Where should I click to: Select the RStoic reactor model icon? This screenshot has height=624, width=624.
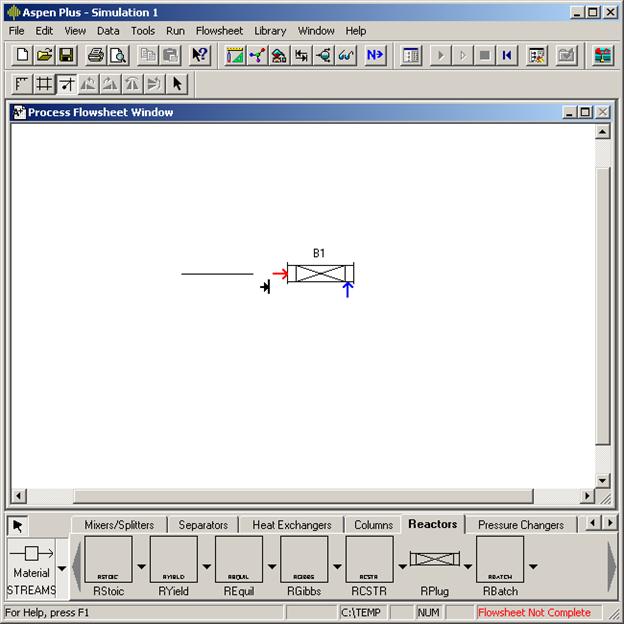[x=108, y=560]
